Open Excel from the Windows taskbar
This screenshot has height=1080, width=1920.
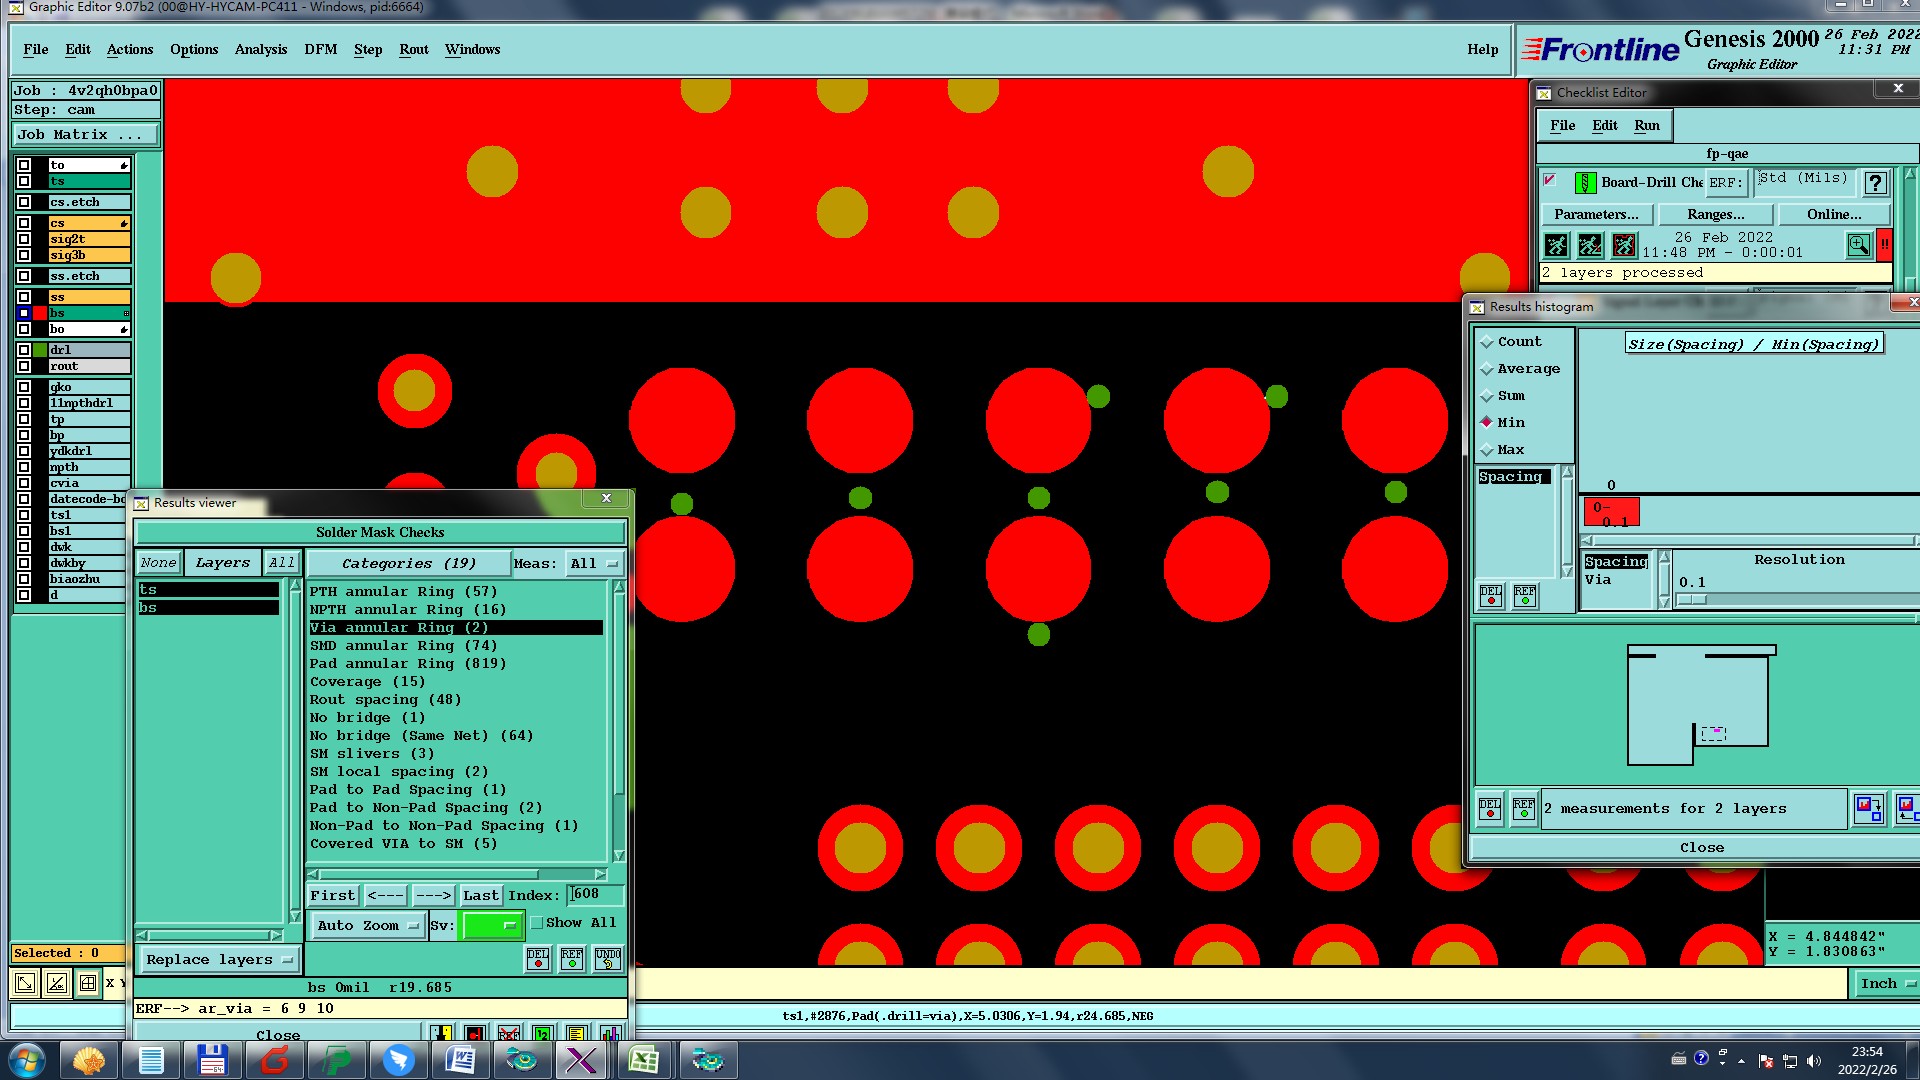[643, 1060]
